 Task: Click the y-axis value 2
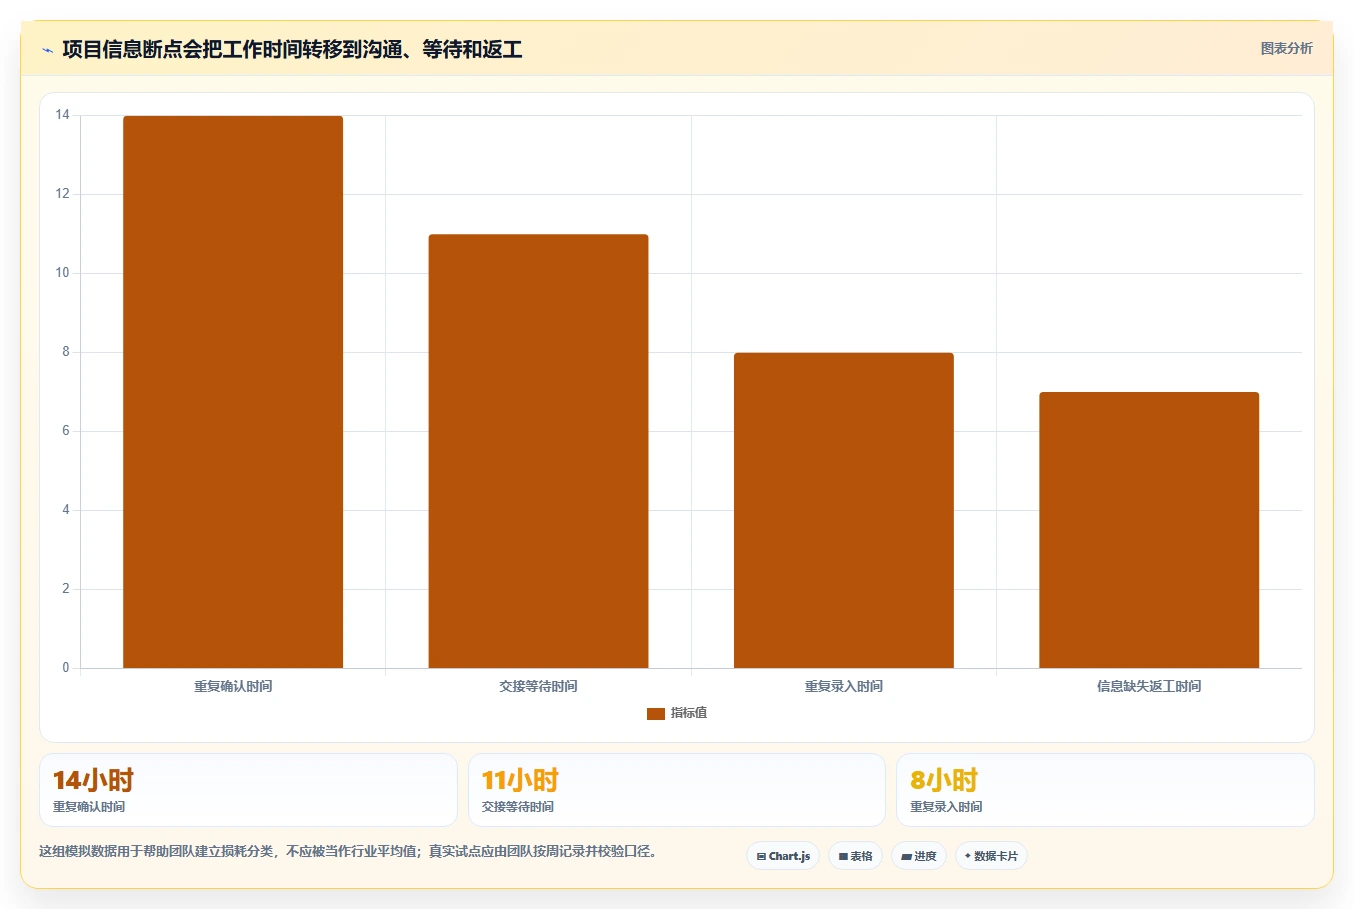point(66,589)
